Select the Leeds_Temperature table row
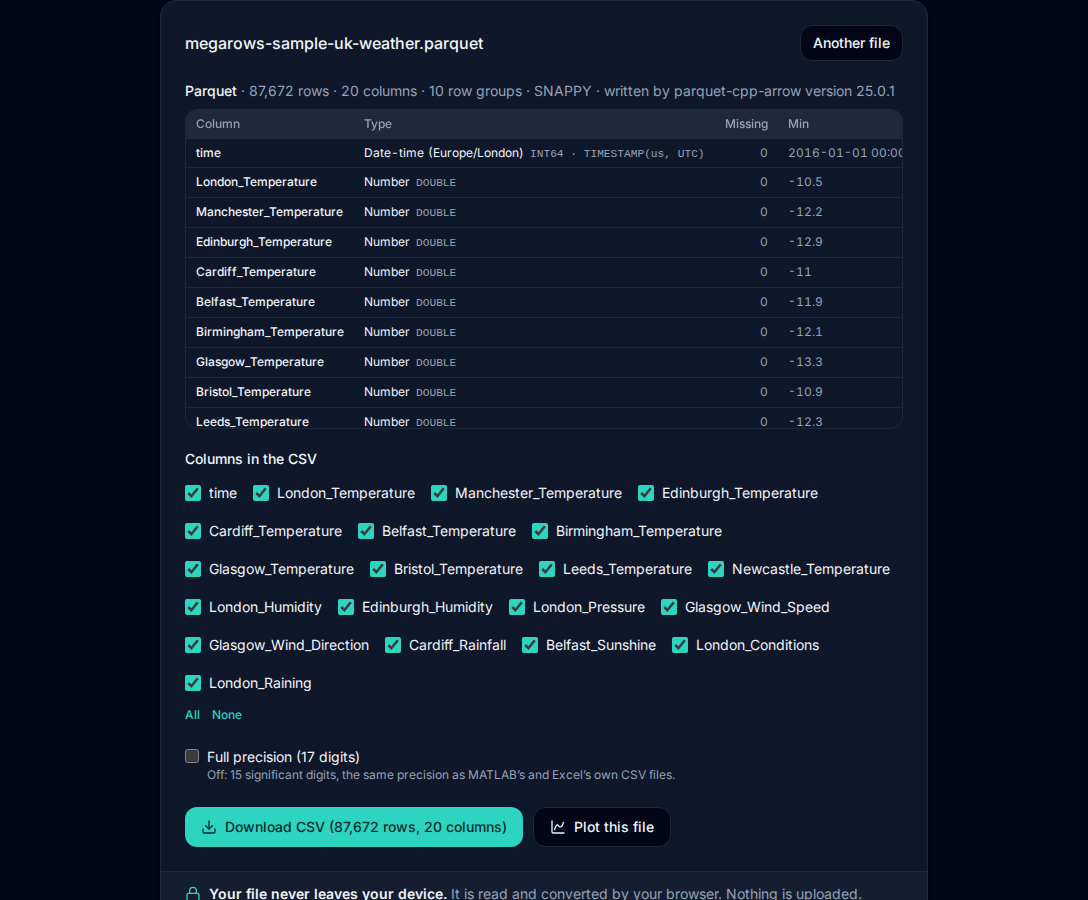The height and width of the screenshot is (900, 1088). [x=544, y=418]
